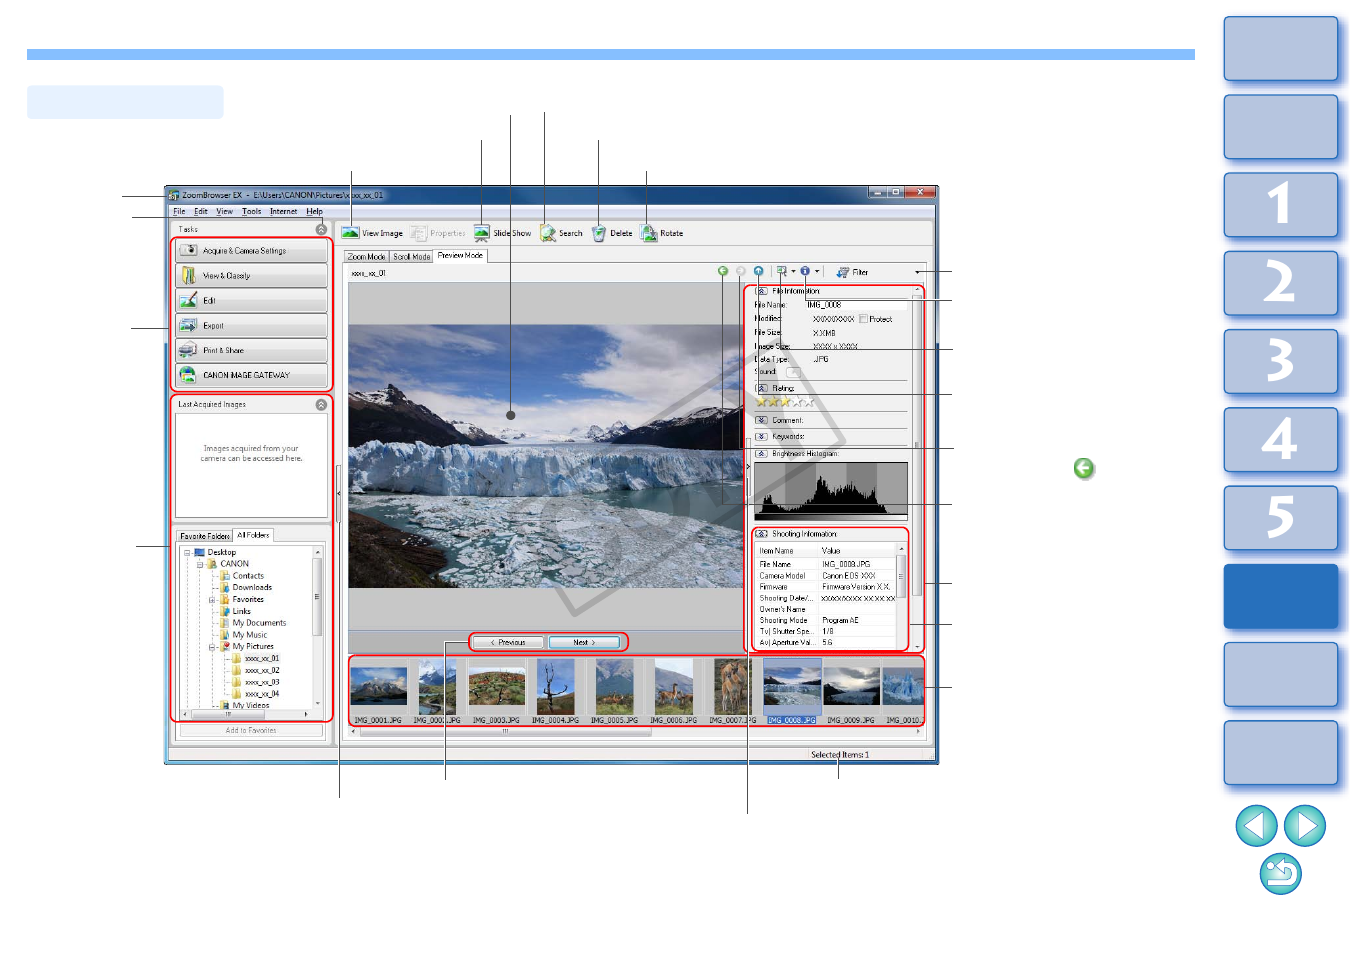The width and height of the screenshot is (1350, 954).
Task: Switch to Favorite Folders tab
Action: coord(205,536)
